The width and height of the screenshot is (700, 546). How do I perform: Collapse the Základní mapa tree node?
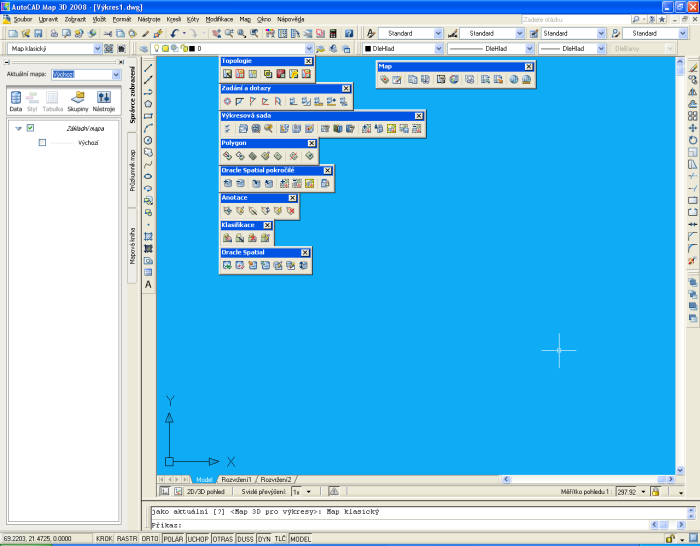point(18,129)
